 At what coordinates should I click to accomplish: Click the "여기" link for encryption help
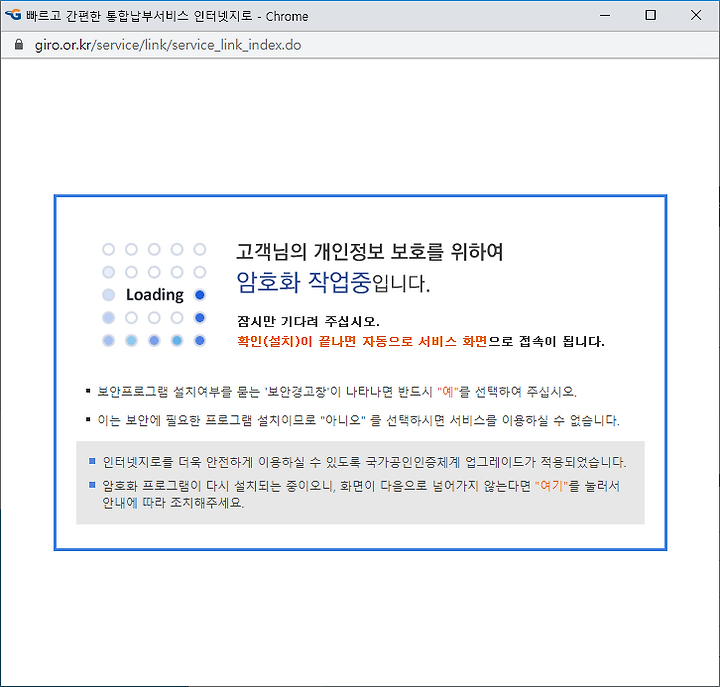pyautogui.click(x=551, y=486)
